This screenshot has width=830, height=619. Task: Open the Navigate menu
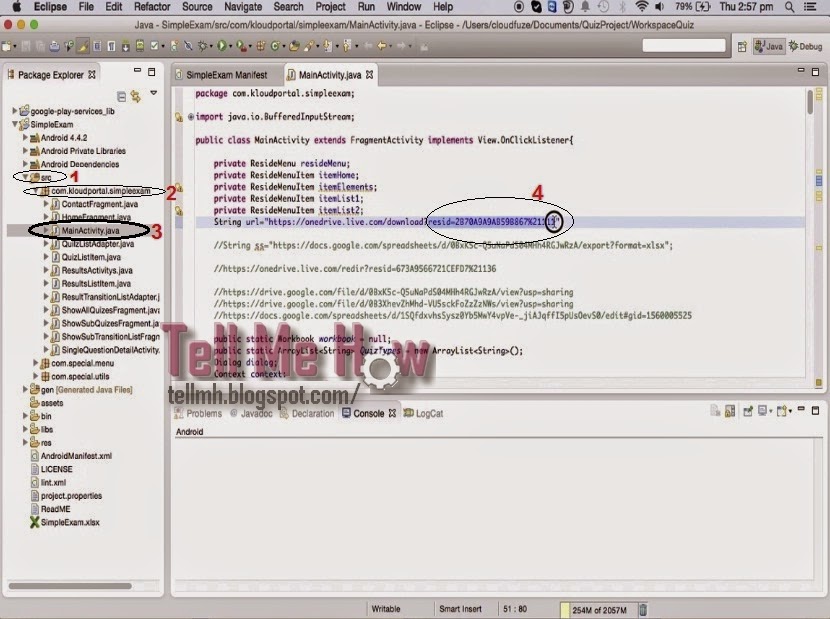(x=243, y=7)
